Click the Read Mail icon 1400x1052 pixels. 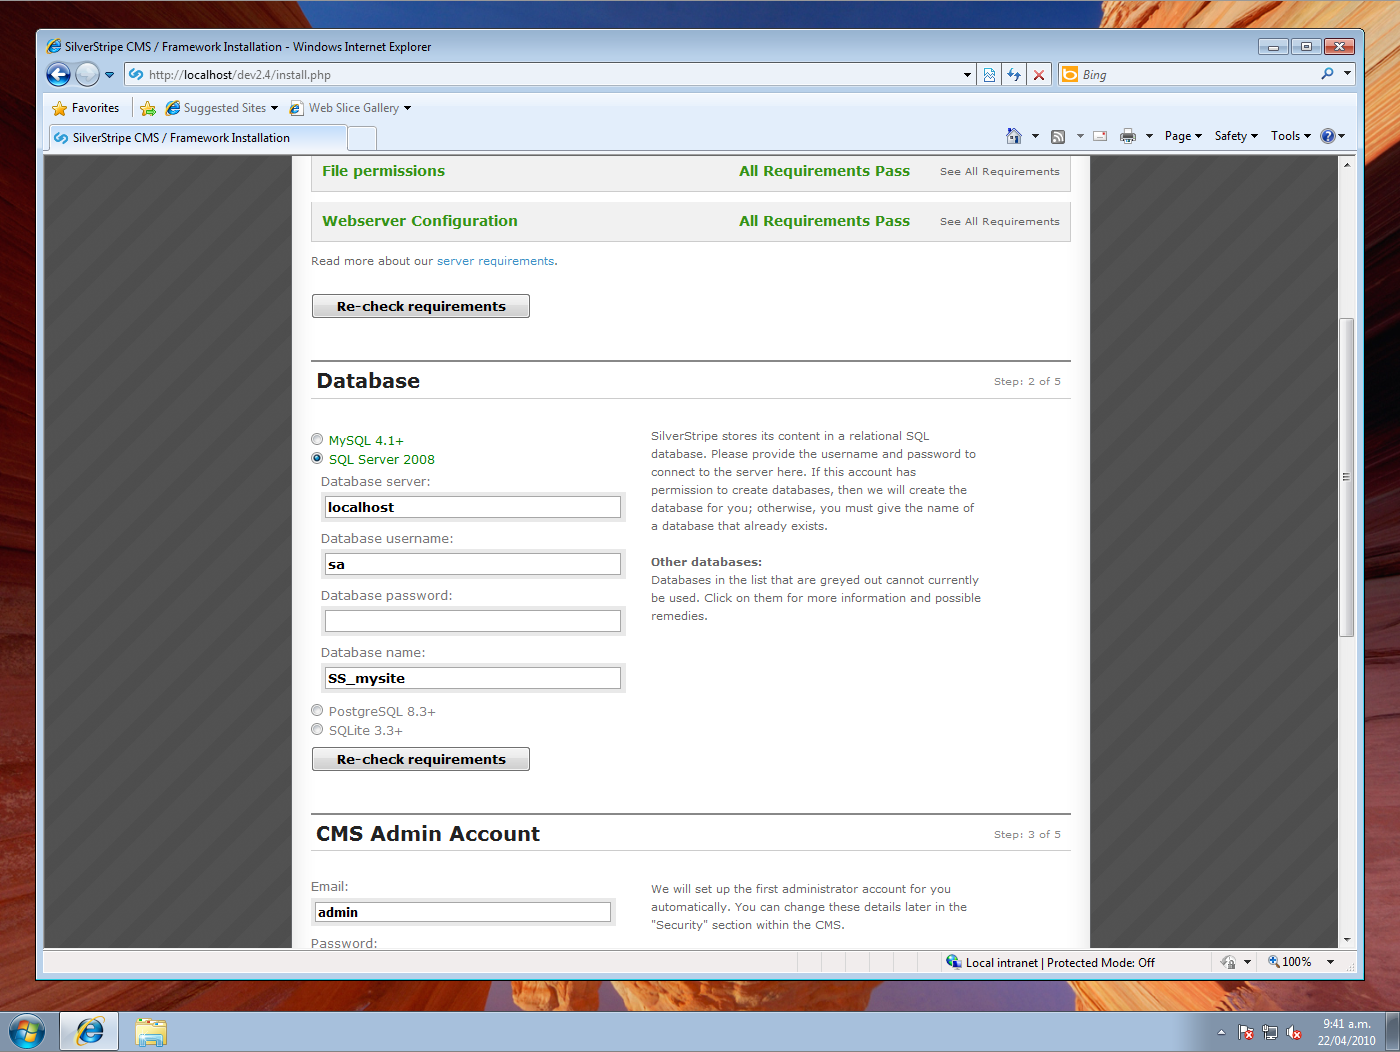click(x=1099, y=135)
